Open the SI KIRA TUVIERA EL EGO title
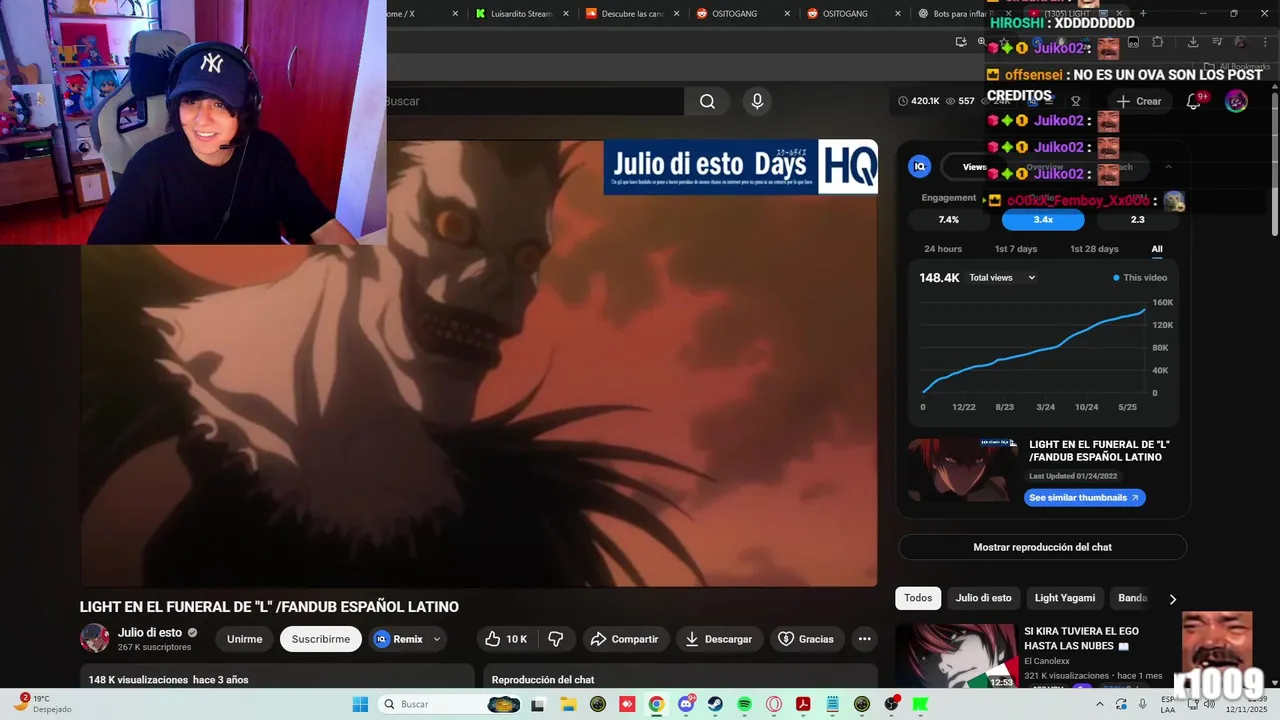1280x720 pixels. coord(1081,638)
